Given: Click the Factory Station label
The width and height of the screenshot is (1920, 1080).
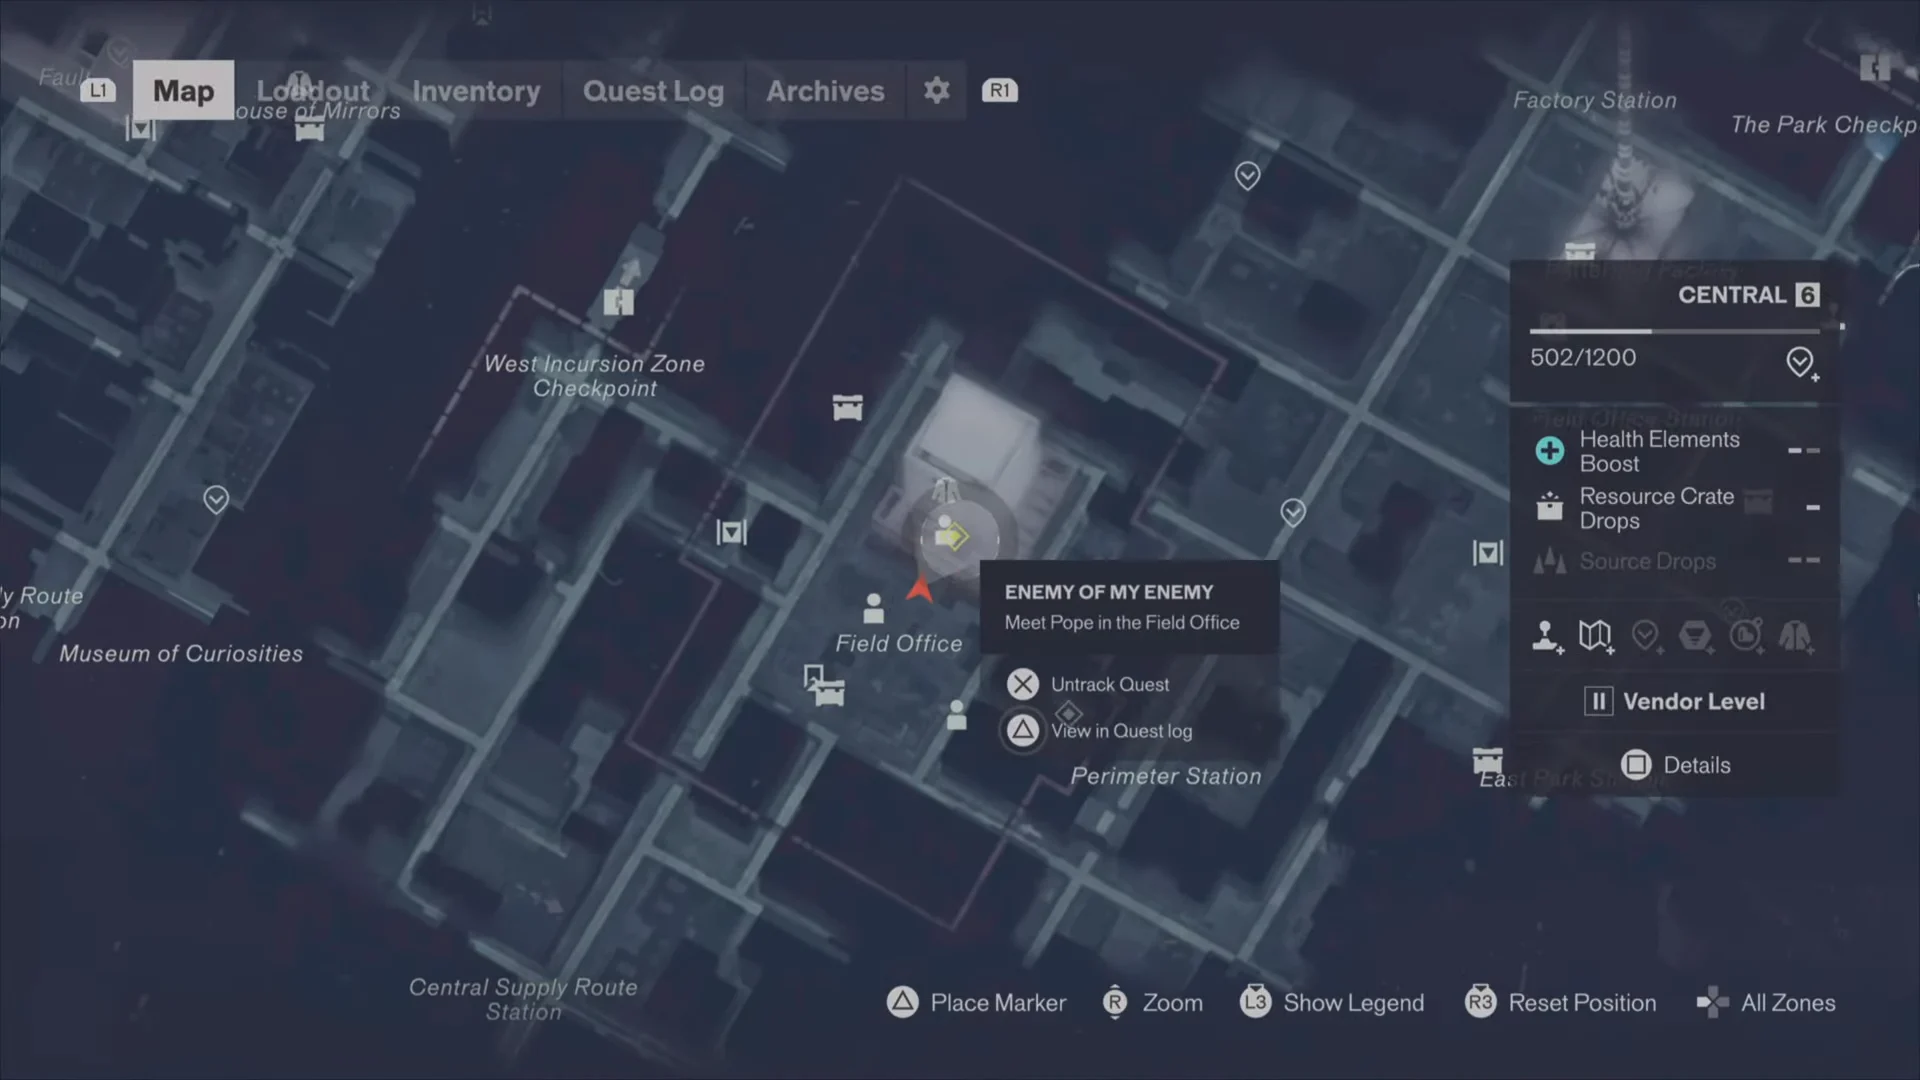Looking at the screenshot, I should pyautogui.click(x=1595, y=100).
